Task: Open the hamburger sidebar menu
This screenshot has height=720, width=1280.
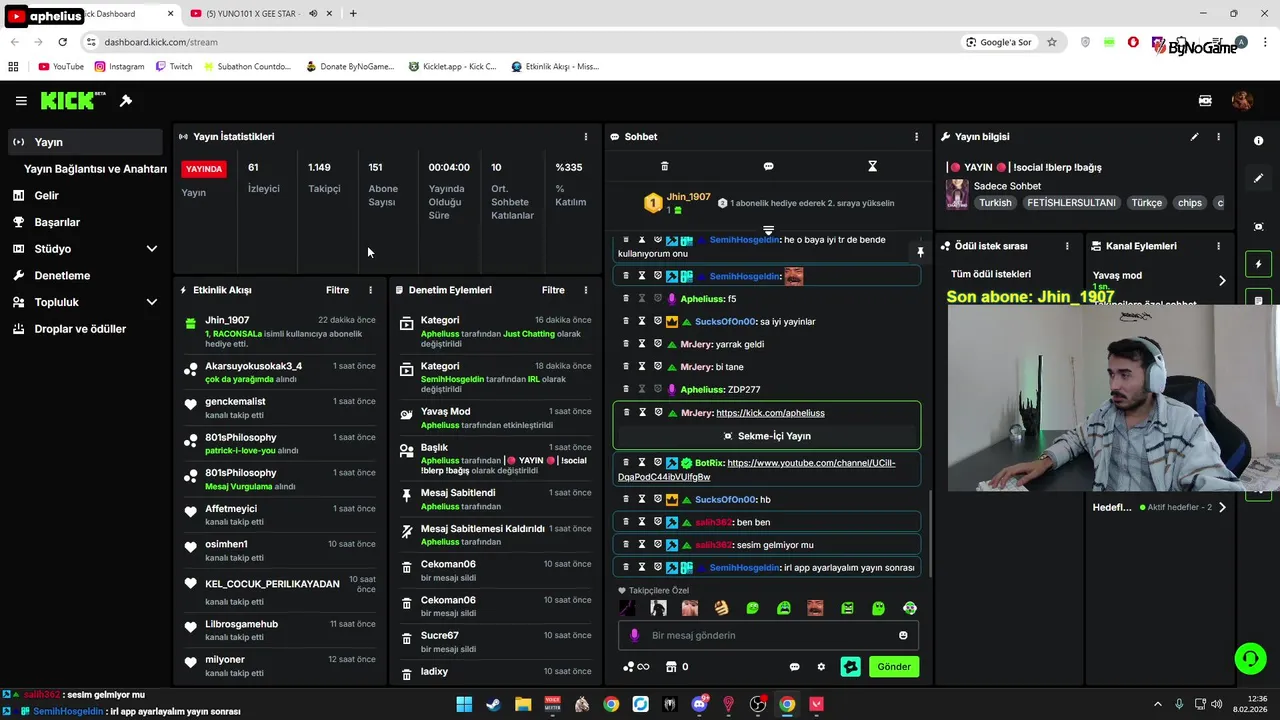Action: pyautogui.click(x=21, y=101)
